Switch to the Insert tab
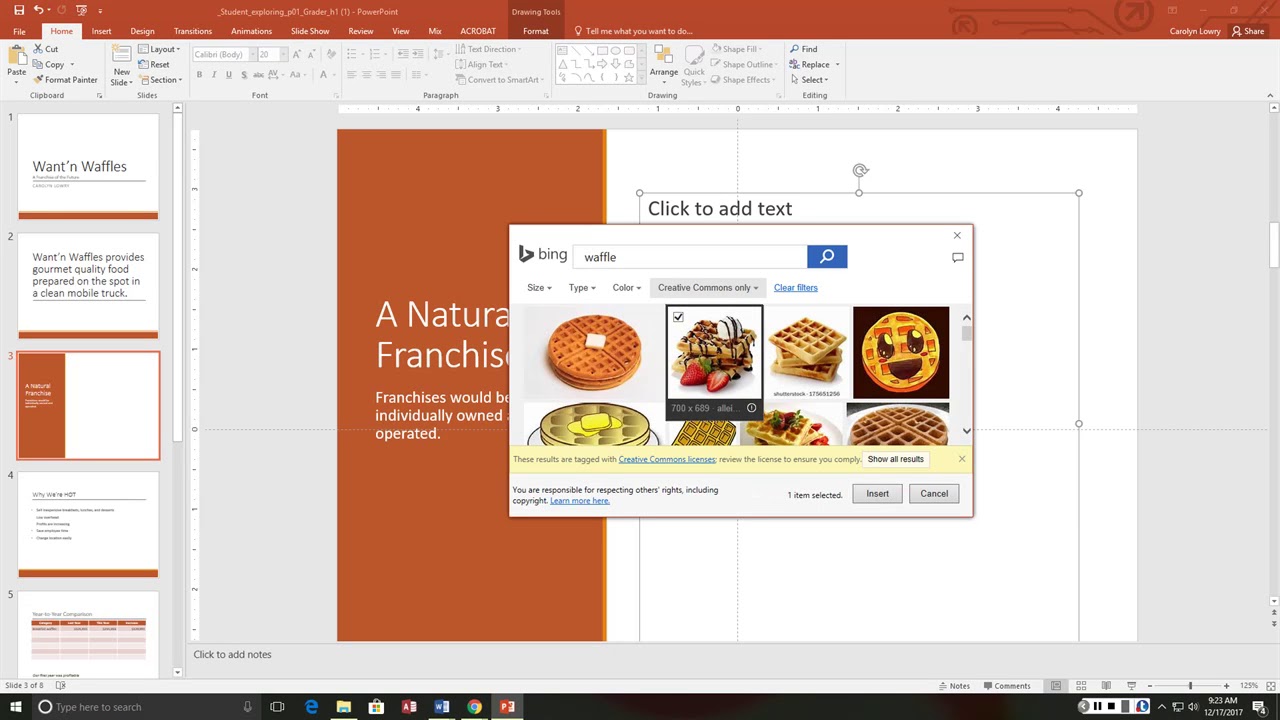Viewport: 1280px width, 720px height. tap(101, 31)
